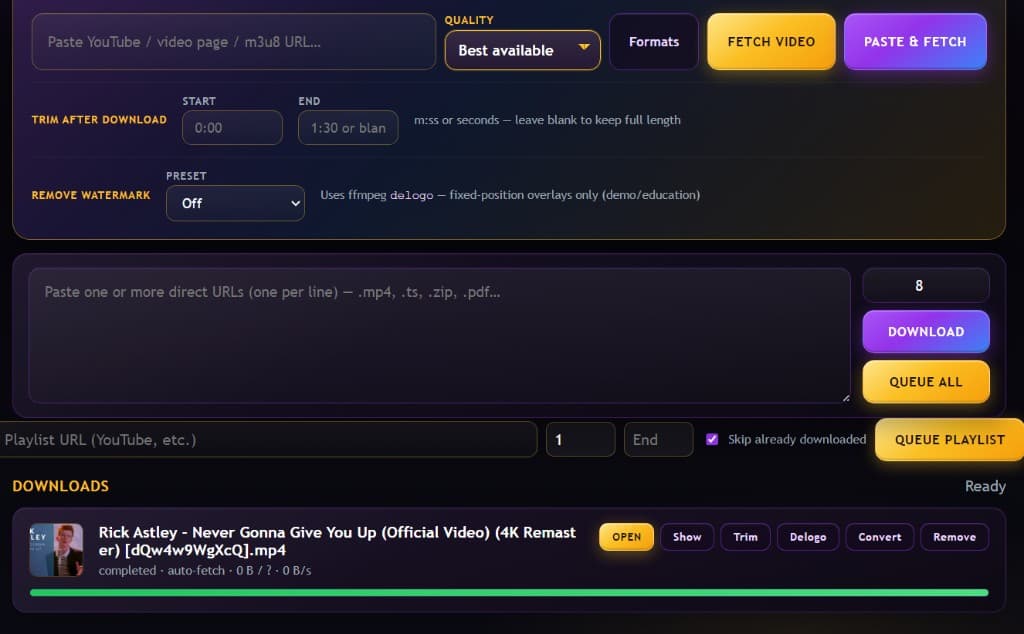Screen dimensions: 1024x634
Task: Click the Rick Astley file name text
Action: tap(337, 541)
